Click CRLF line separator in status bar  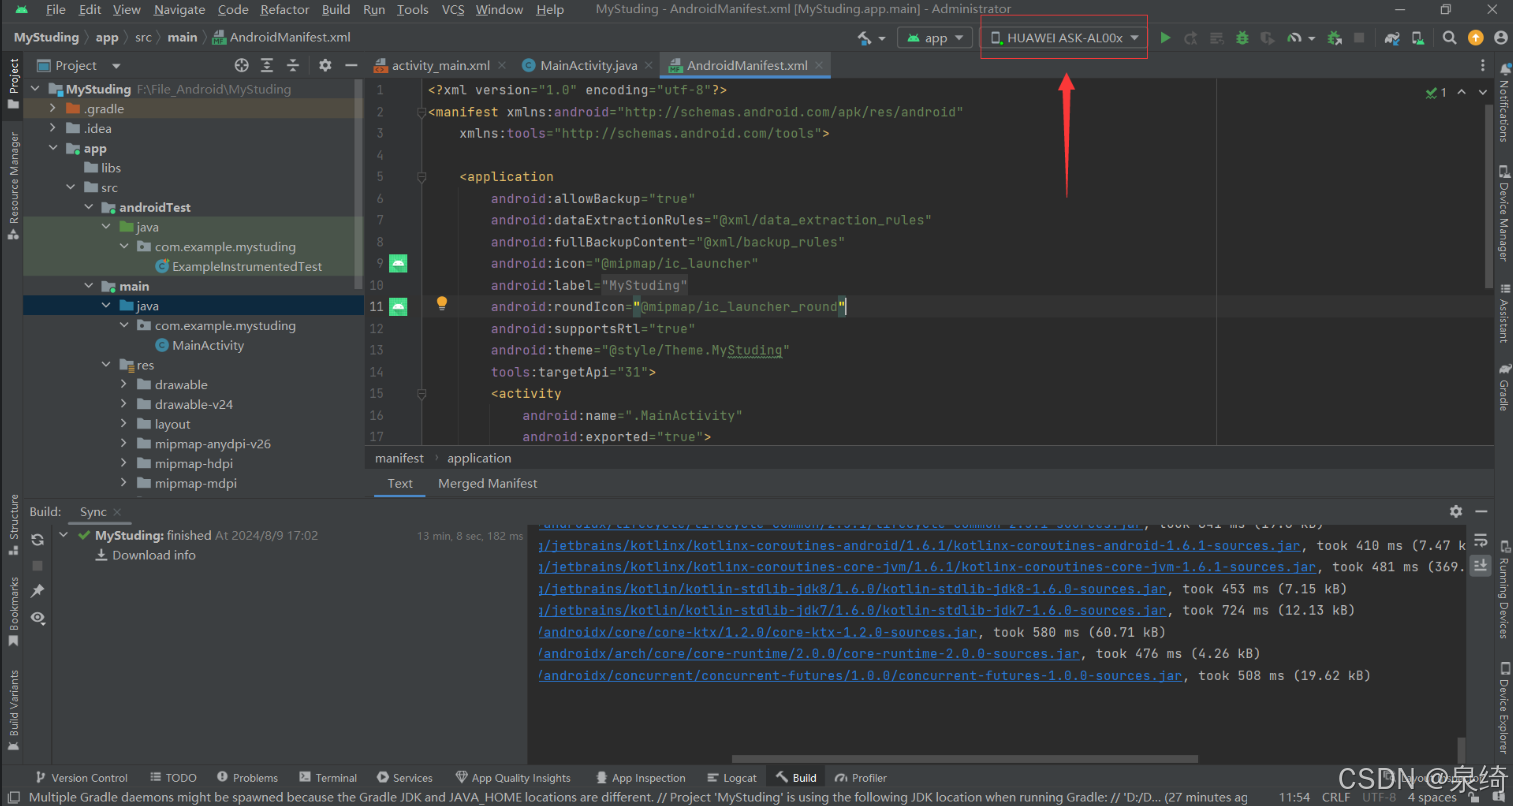point(1336,797)
